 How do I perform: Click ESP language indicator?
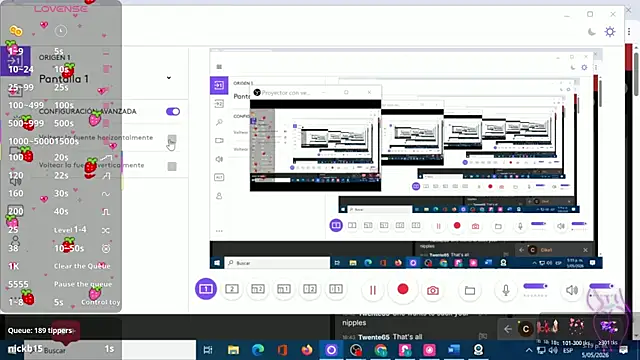click(568, 351)
